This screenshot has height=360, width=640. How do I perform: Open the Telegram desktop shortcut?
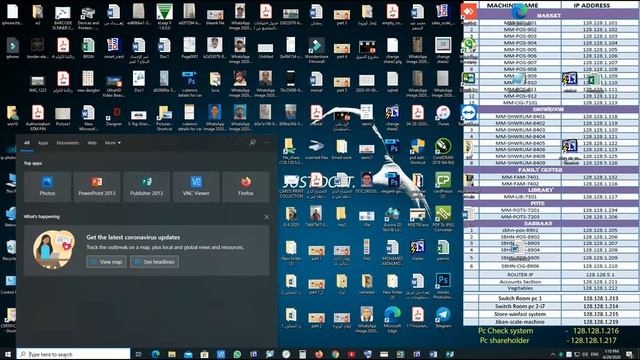click(443, 318)
